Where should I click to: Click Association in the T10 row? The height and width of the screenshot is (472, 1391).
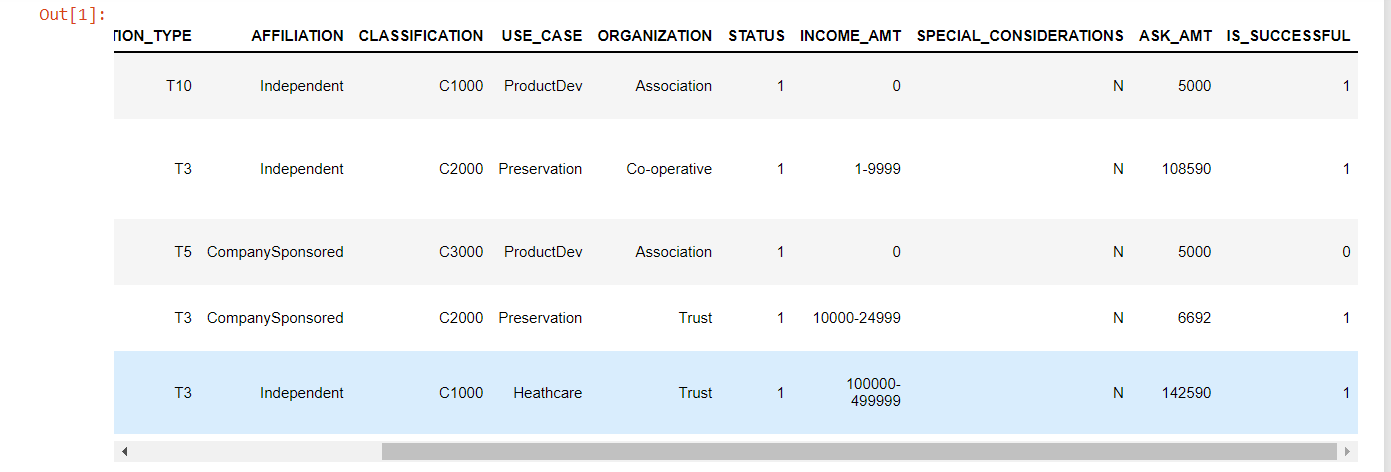[674, 86]
